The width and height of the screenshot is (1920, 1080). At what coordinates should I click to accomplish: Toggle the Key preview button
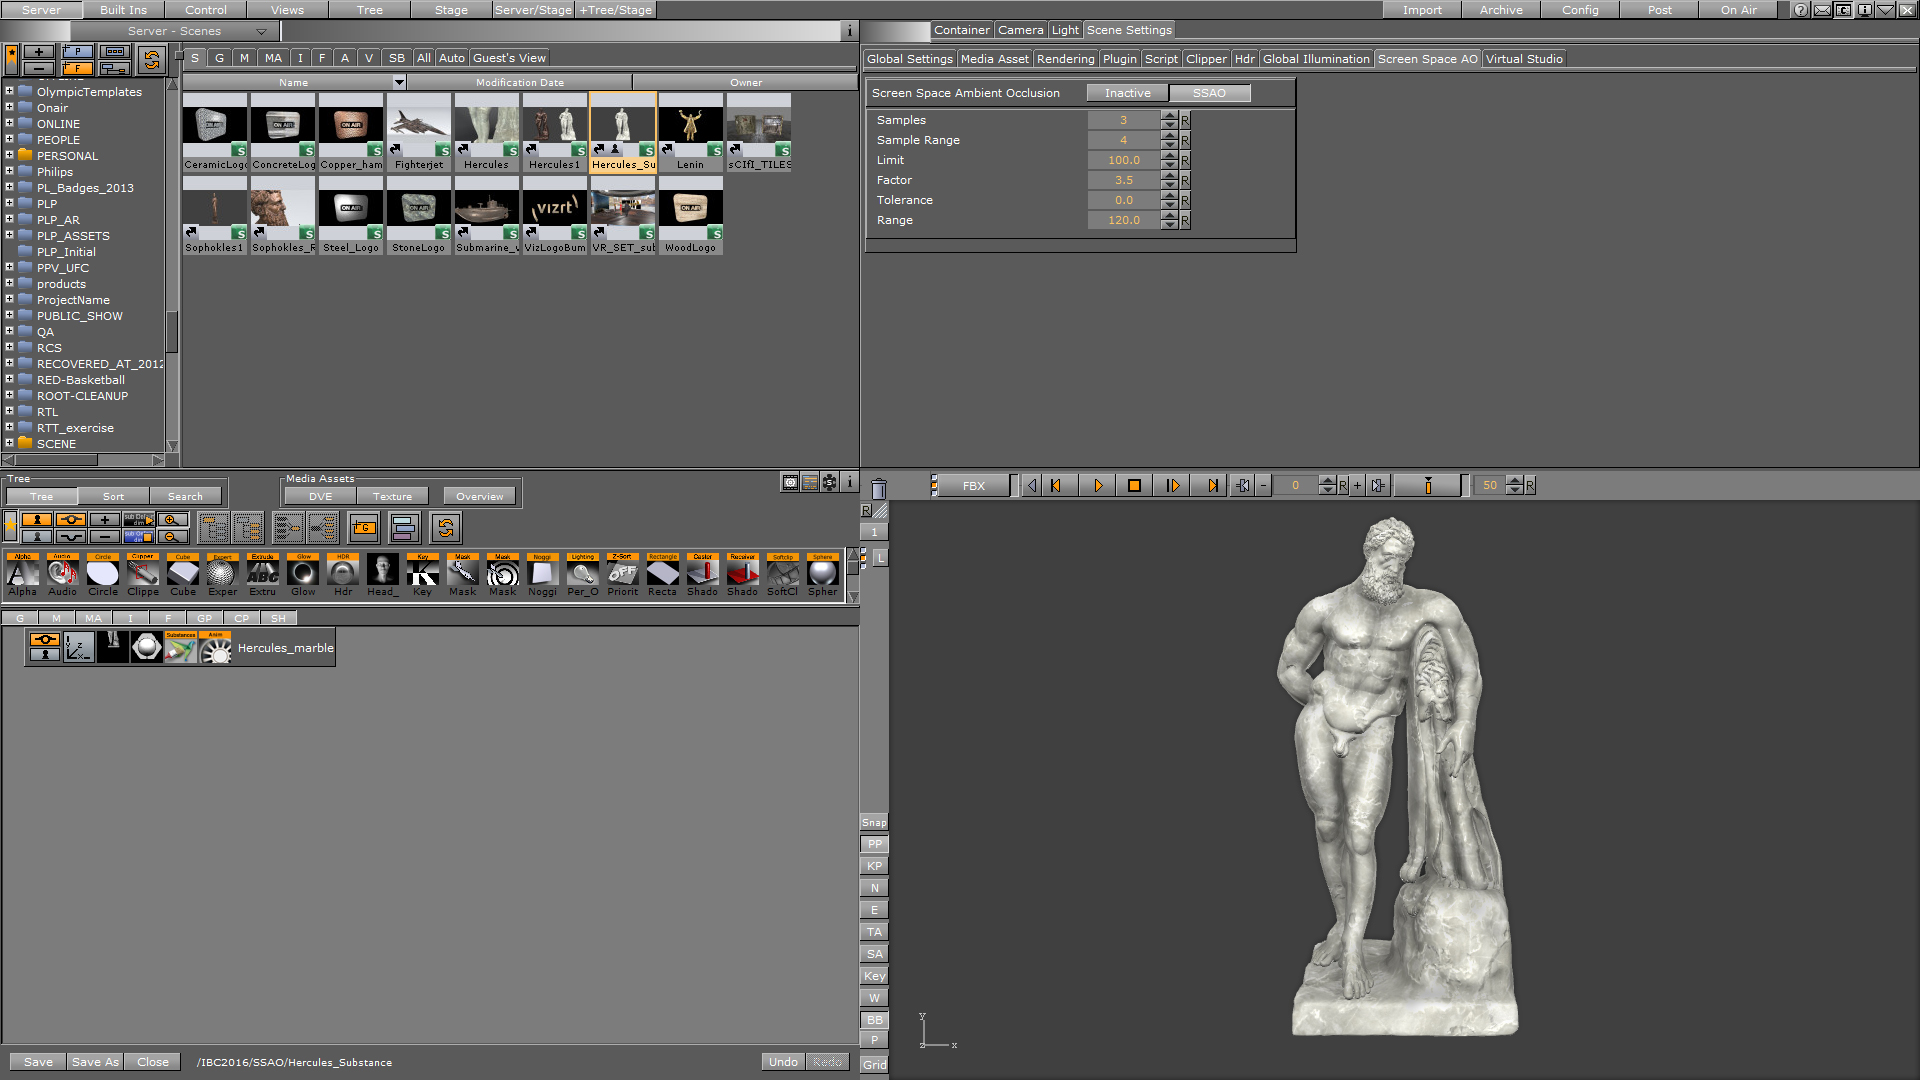click(874, 976)
